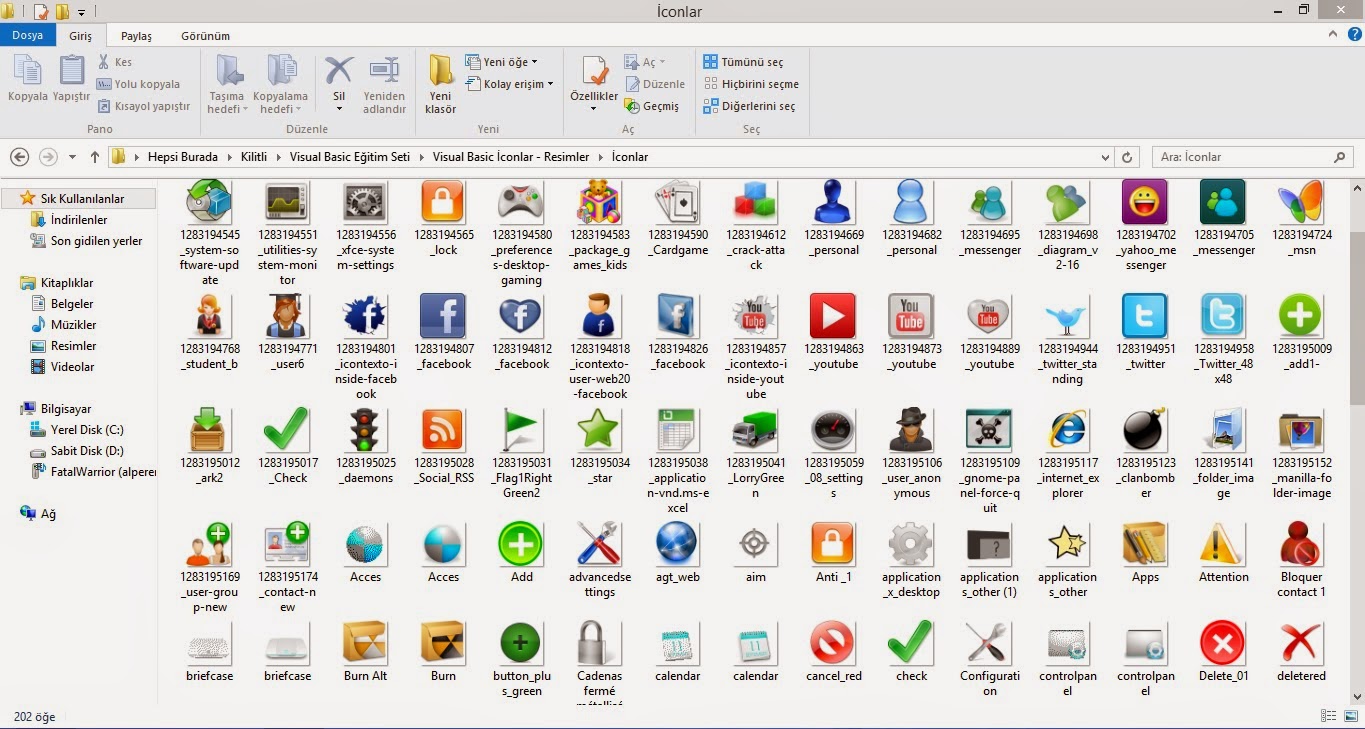Click Yeniden adlandır rename button

[384, 84]
